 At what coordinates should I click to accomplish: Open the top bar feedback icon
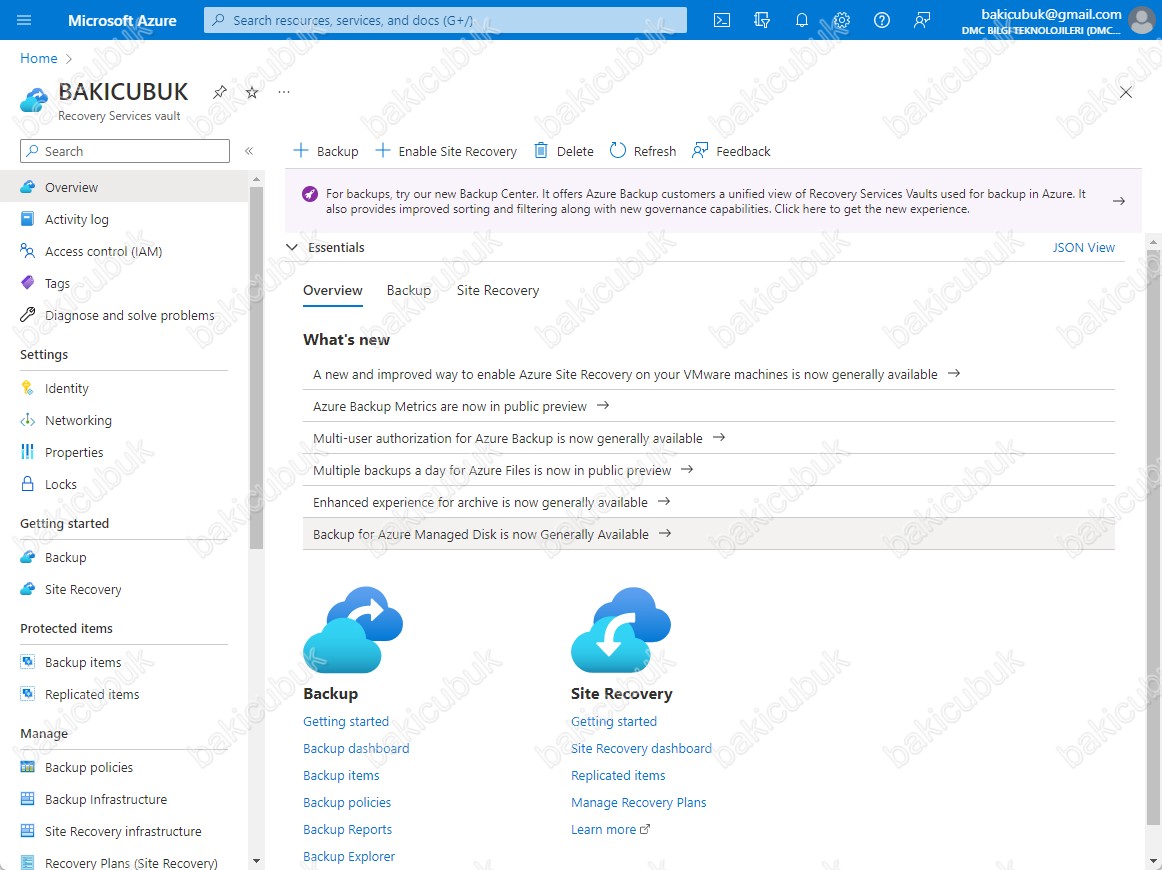click(x=922, y=20)
